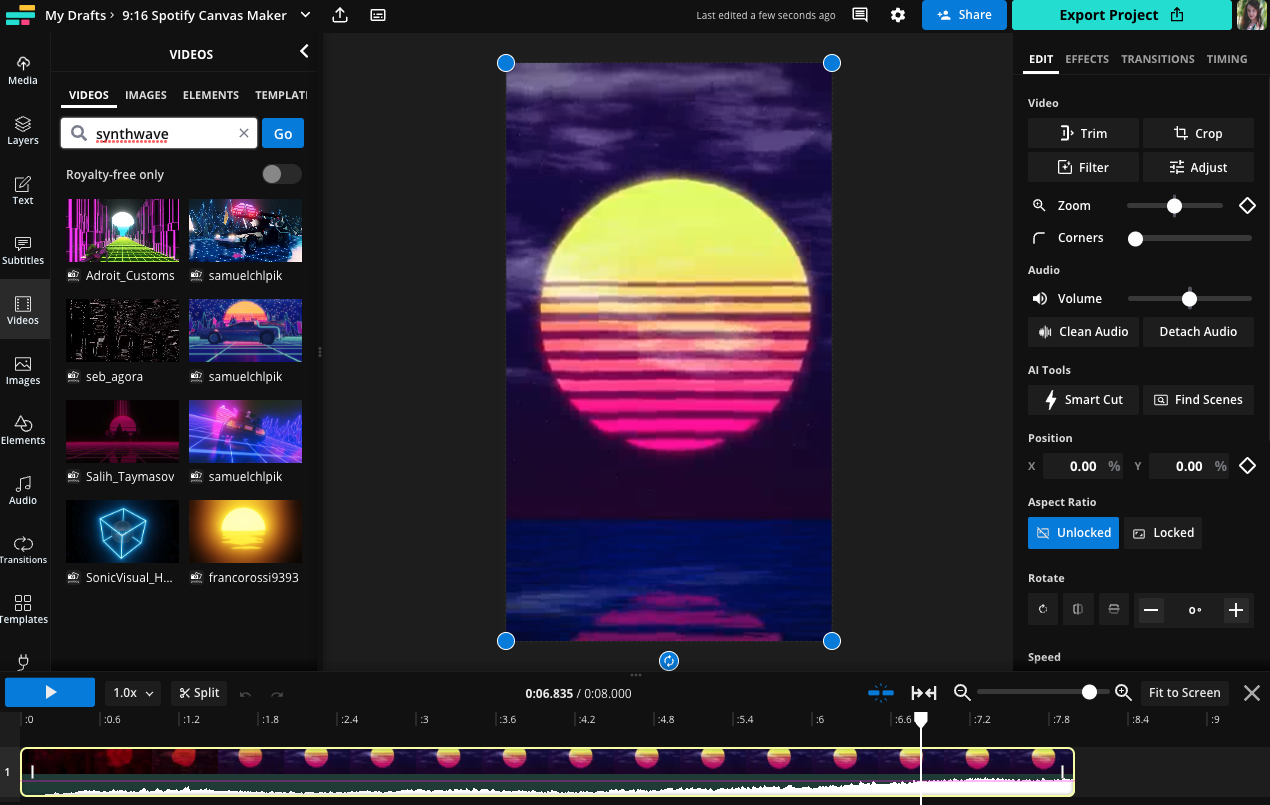Viewport: 1270px width, 805px height.
Task: Select the francorossi9393 sunset video thumbnail
Action: tap(245, 531)
